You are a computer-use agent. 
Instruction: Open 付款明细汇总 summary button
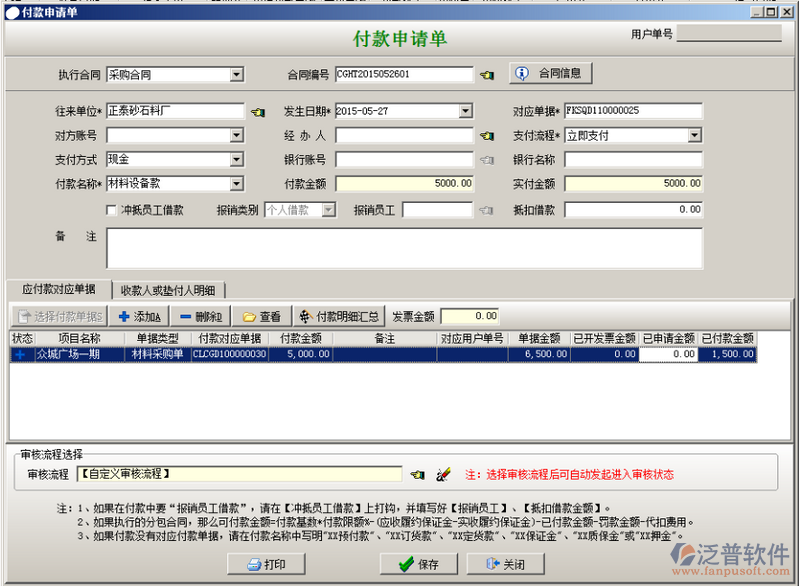pos(340,316)
